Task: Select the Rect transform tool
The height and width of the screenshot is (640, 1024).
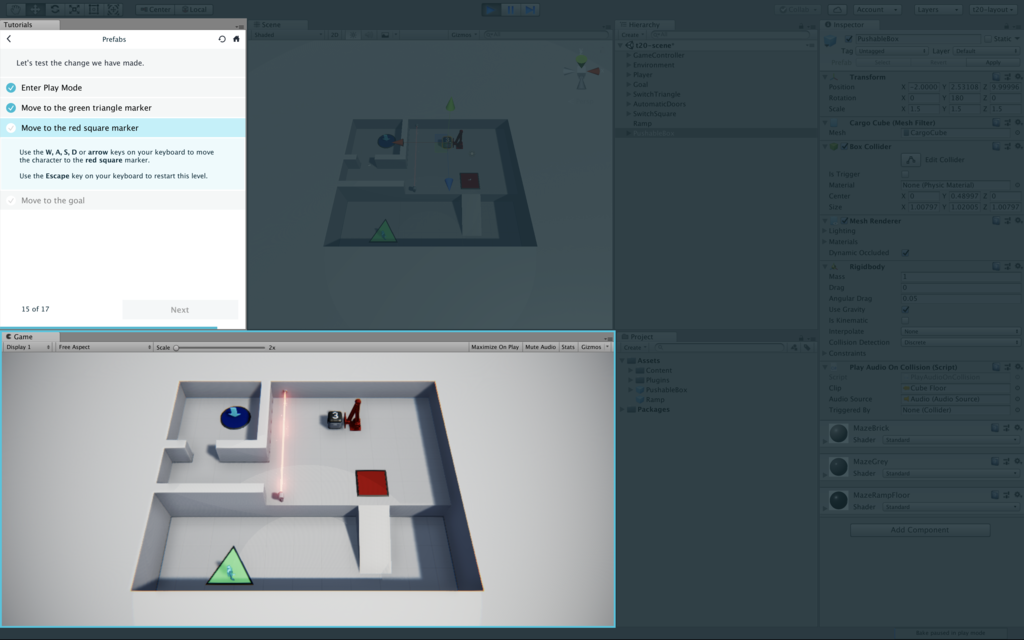Action: click(93, 9)
